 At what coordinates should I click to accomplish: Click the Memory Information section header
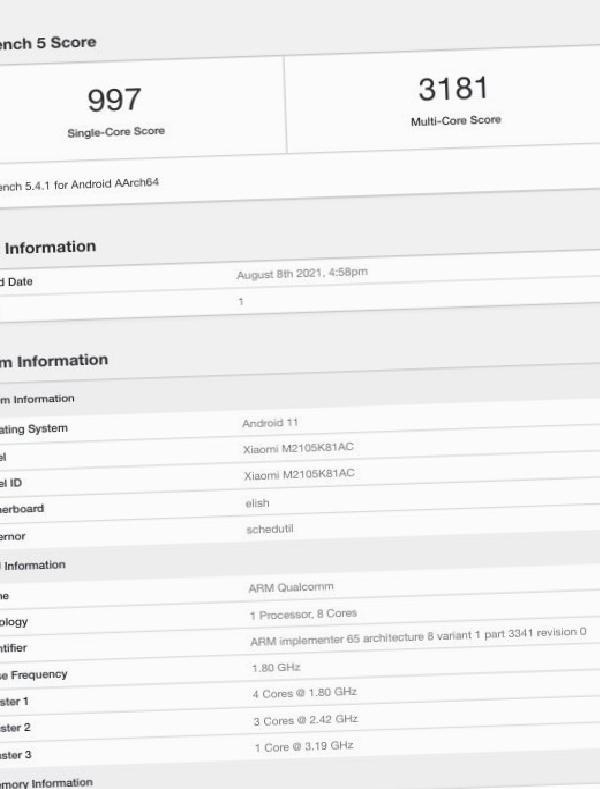pyautogui.click(x=46, y=783)
